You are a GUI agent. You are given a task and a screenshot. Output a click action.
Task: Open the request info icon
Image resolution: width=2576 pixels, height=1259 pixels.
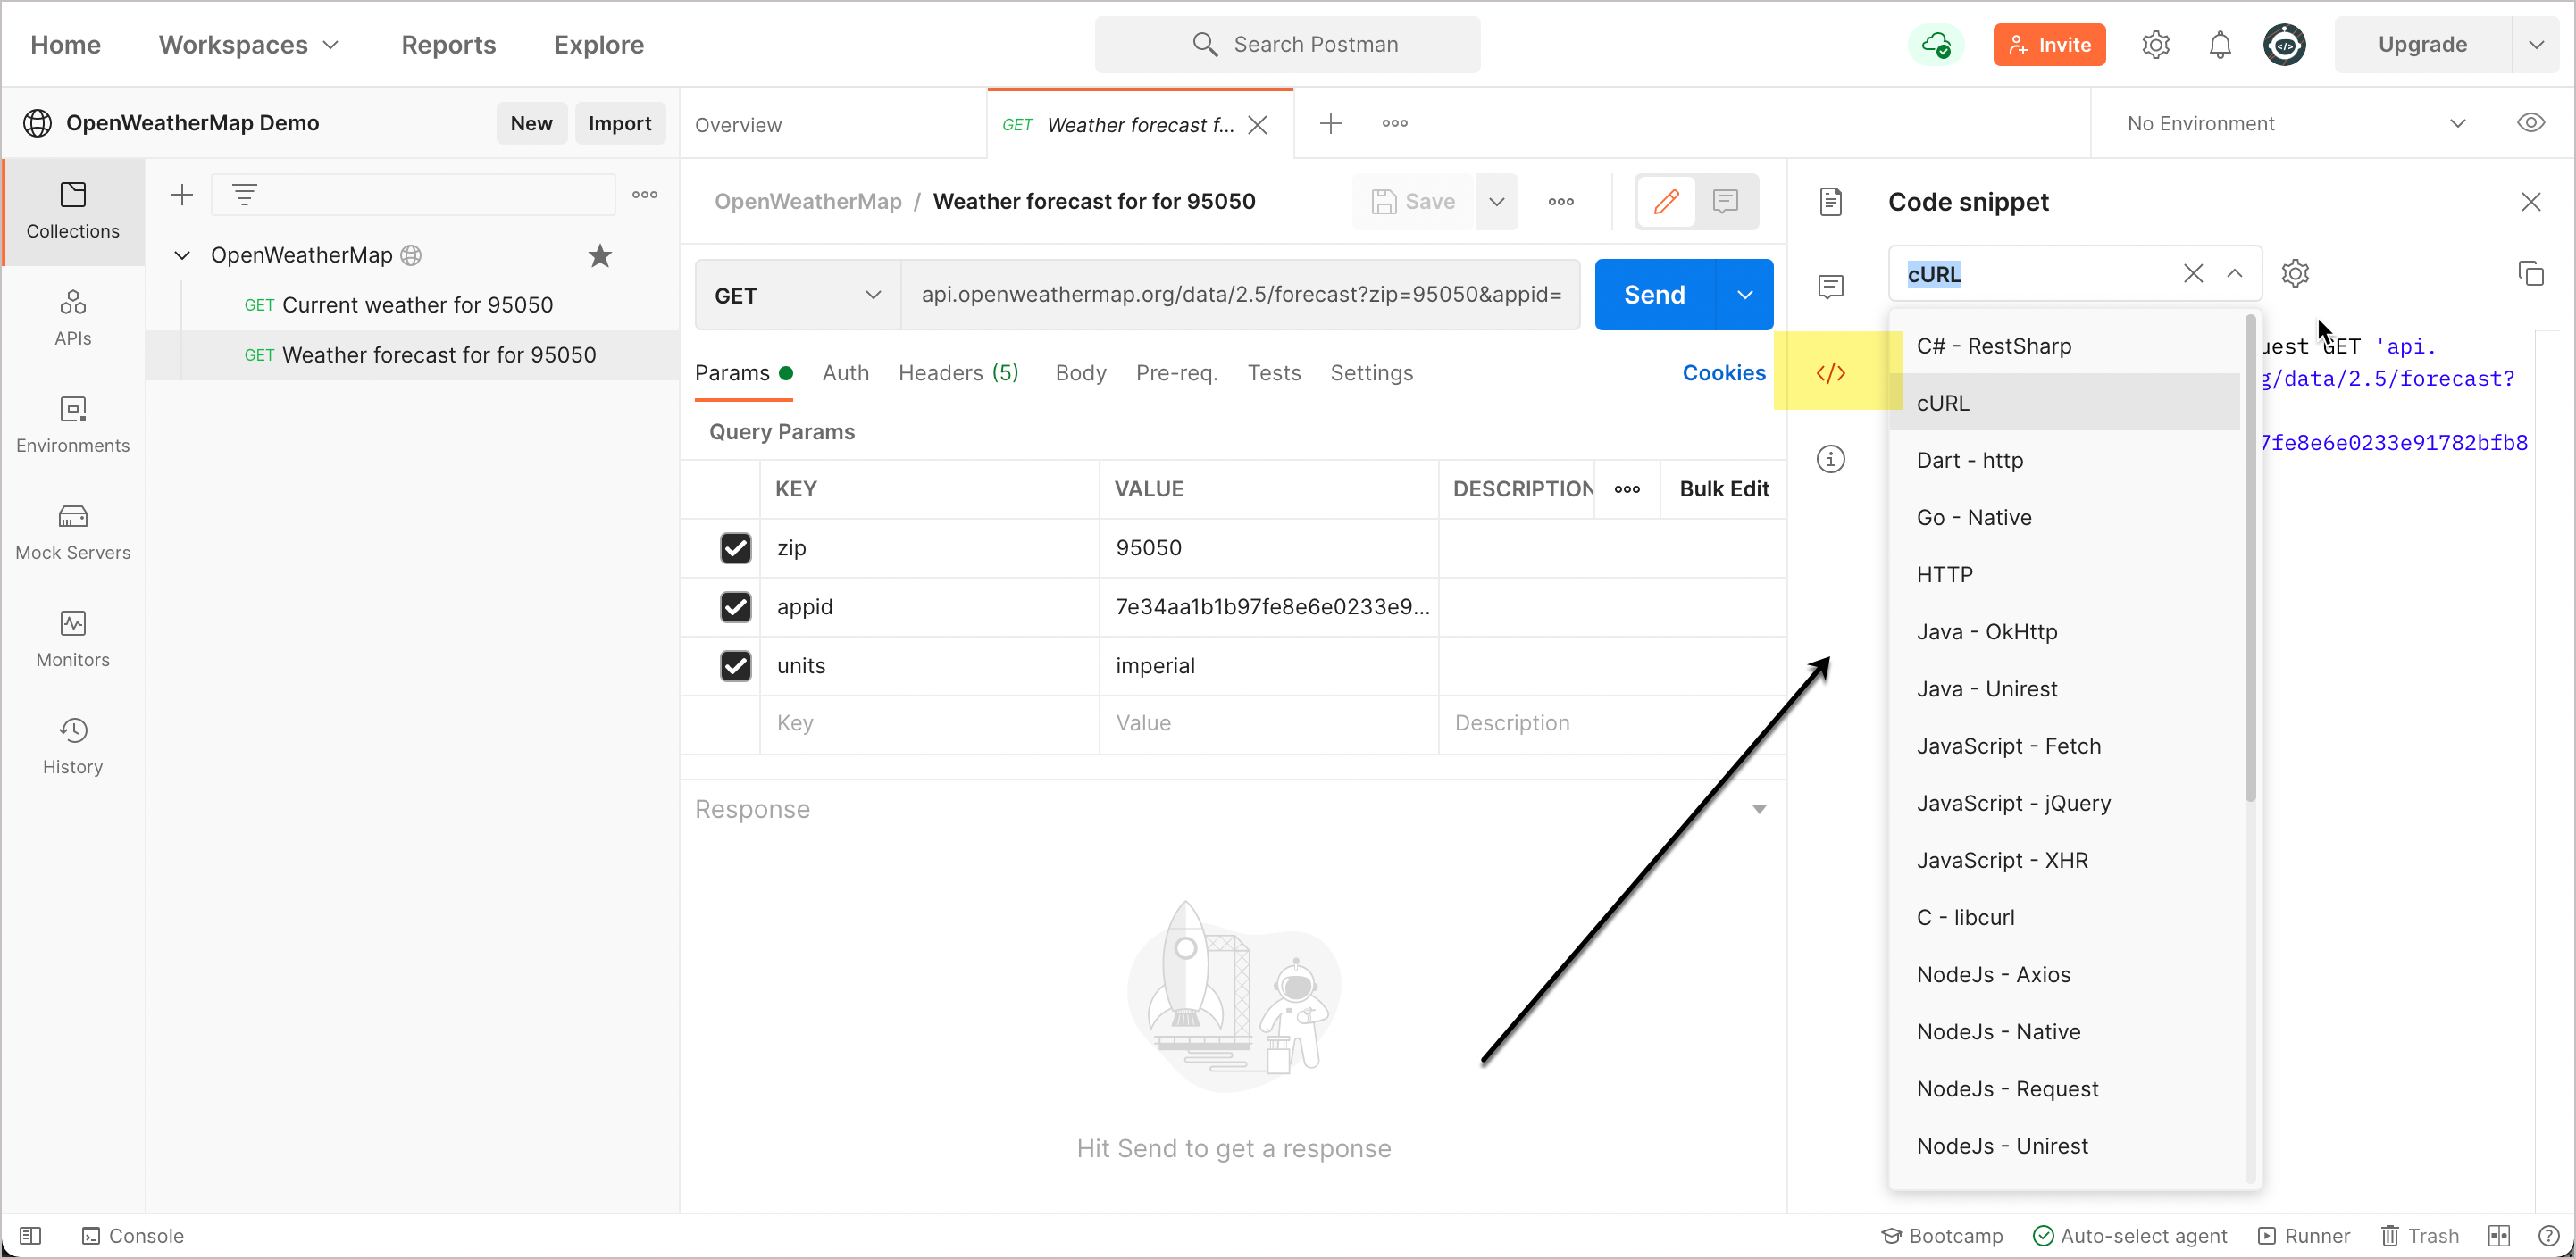click(1830, 459)
